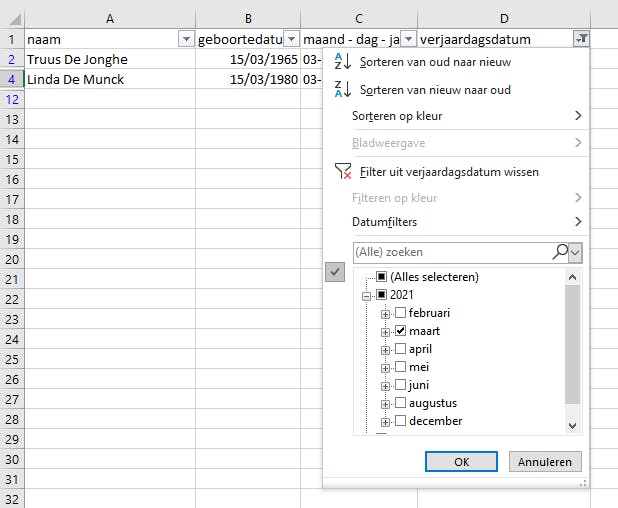Enable the december checkbox
Screen dimensions: 618x508
point(400,421)
